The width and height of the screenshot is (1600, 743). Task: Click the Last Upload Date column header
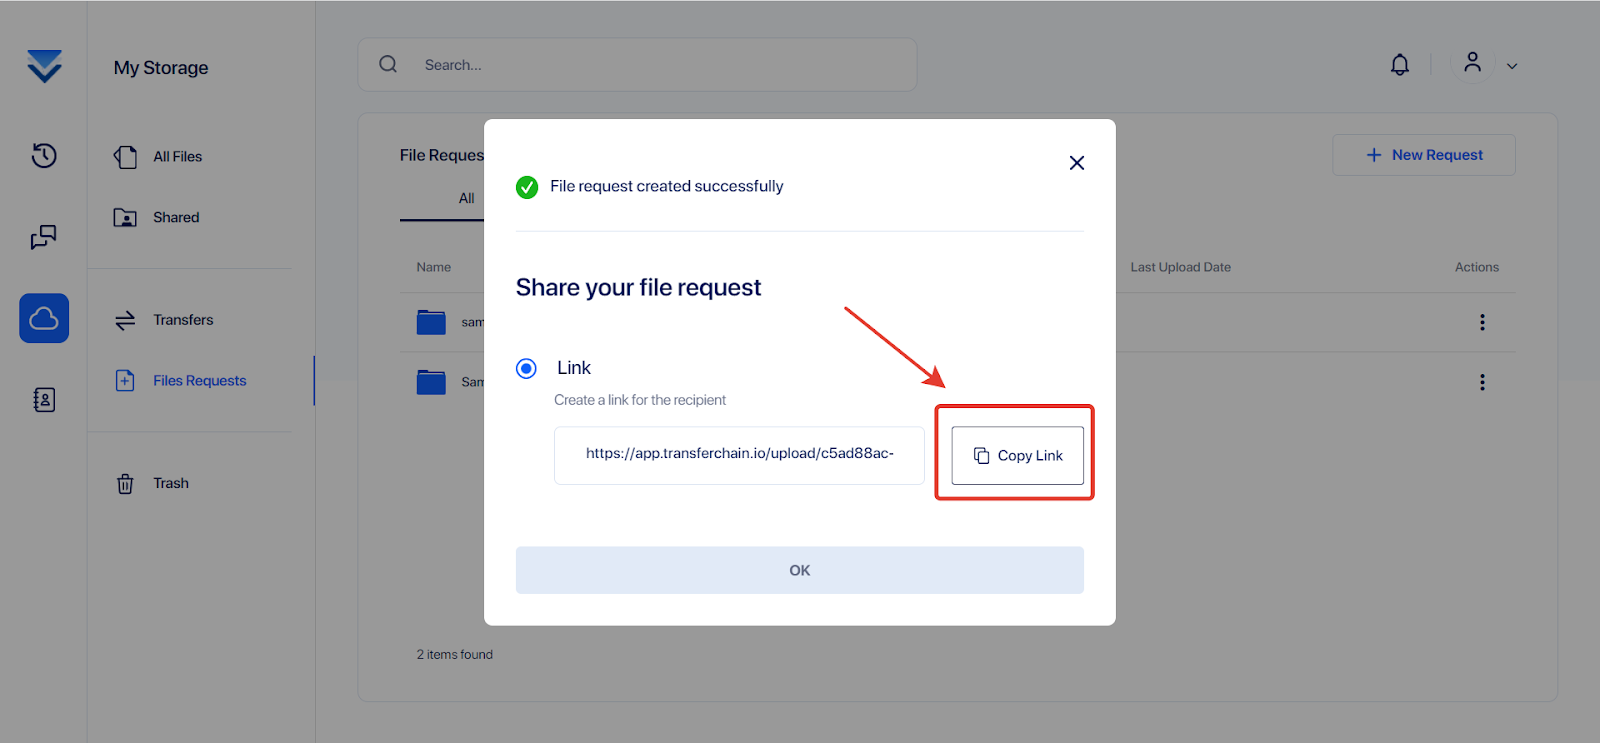[1180, 267]
